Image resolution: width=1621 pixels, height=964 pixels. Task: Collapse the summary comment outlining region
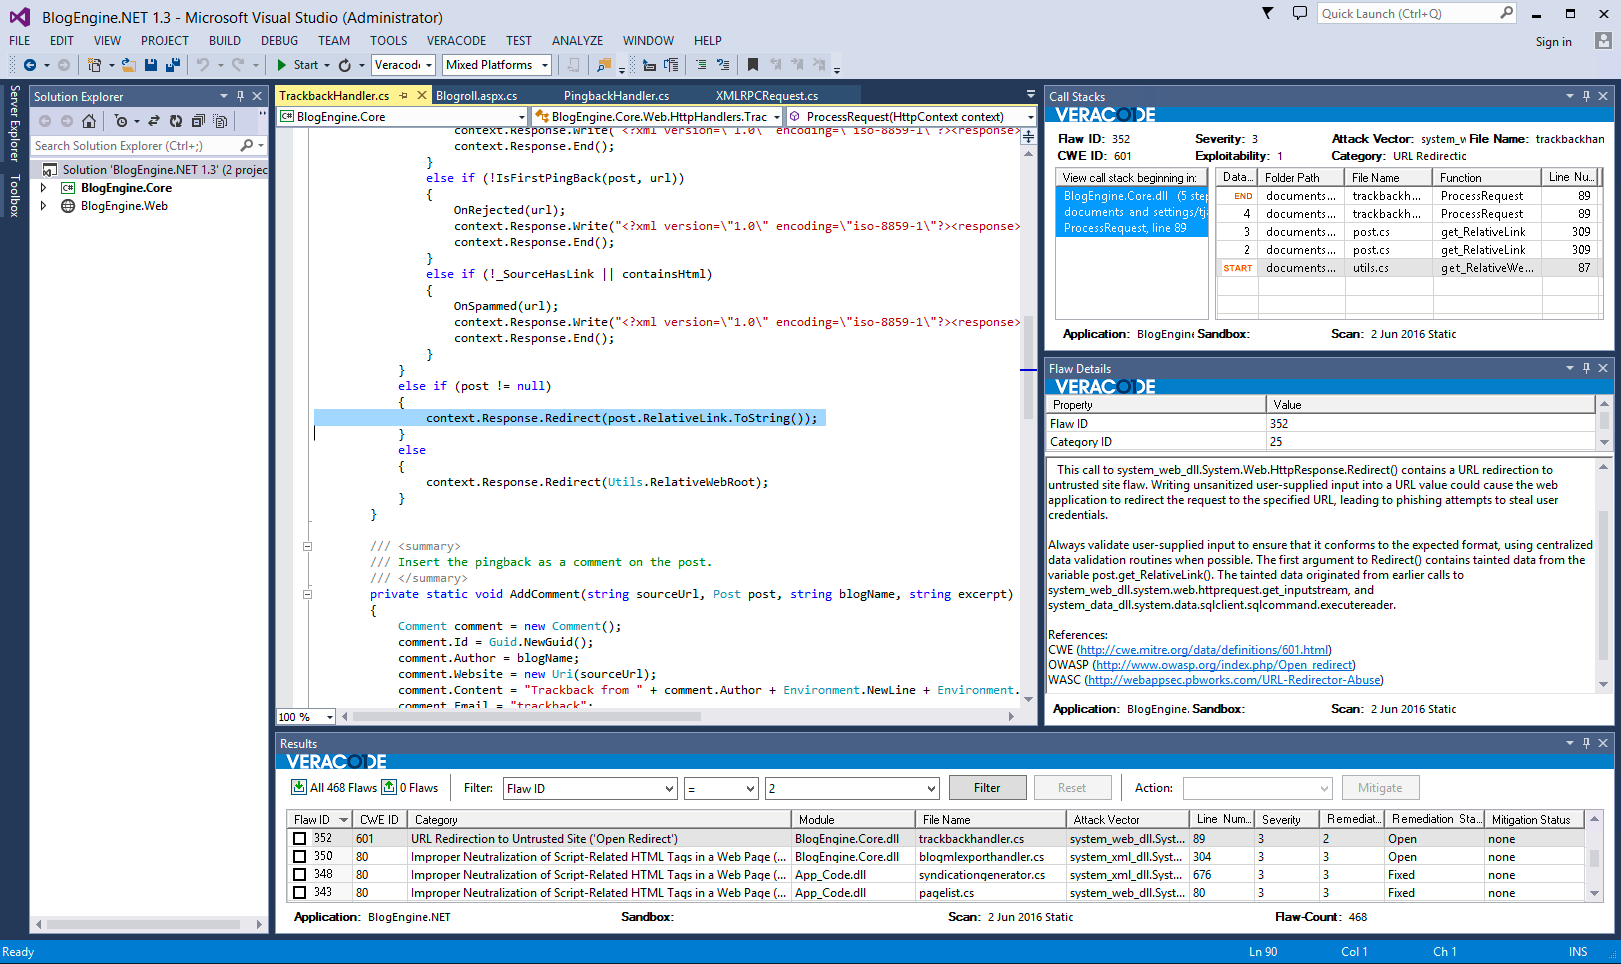point(307,546)
